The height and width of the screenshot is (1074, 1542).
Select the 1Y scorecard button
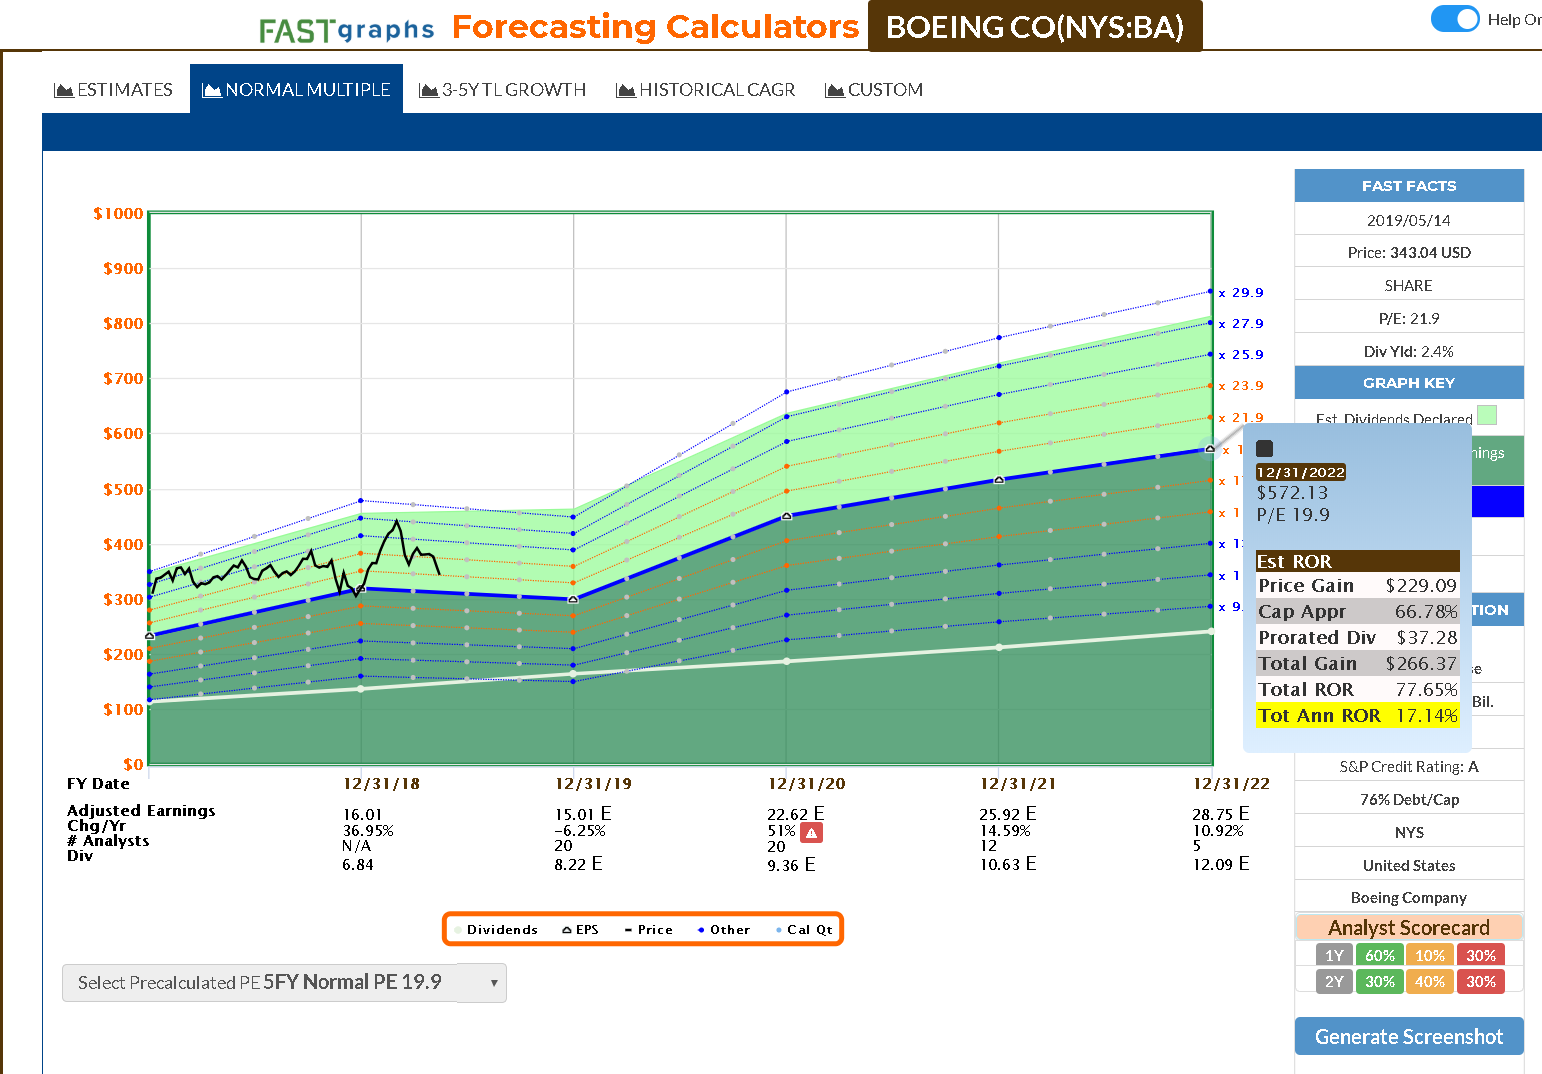tap(1334, 956)
